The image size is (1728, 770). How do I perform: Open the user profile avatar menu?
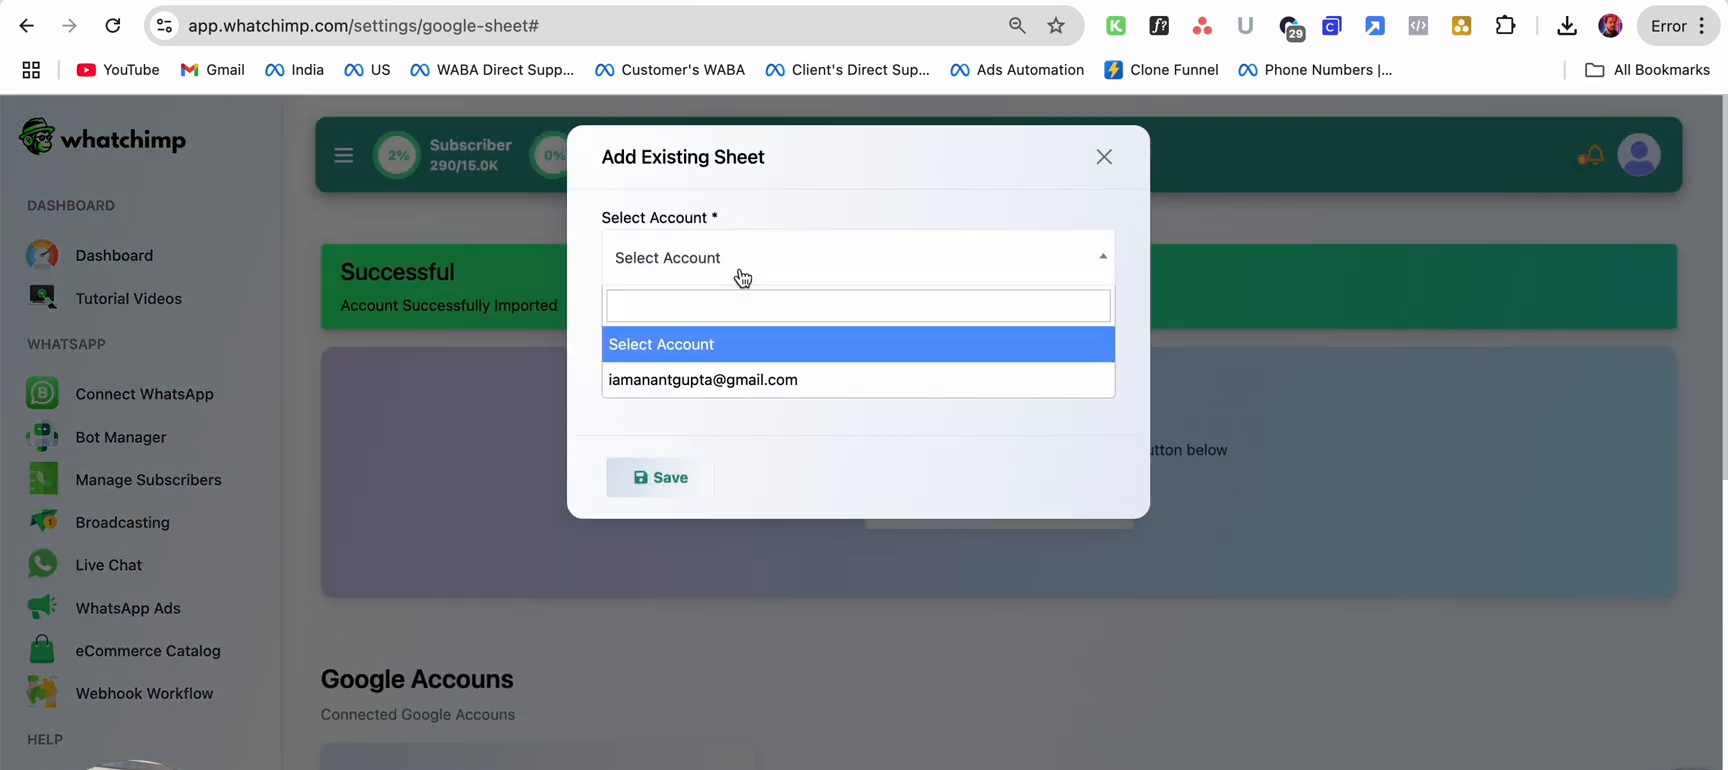(x=1639, y=155)
